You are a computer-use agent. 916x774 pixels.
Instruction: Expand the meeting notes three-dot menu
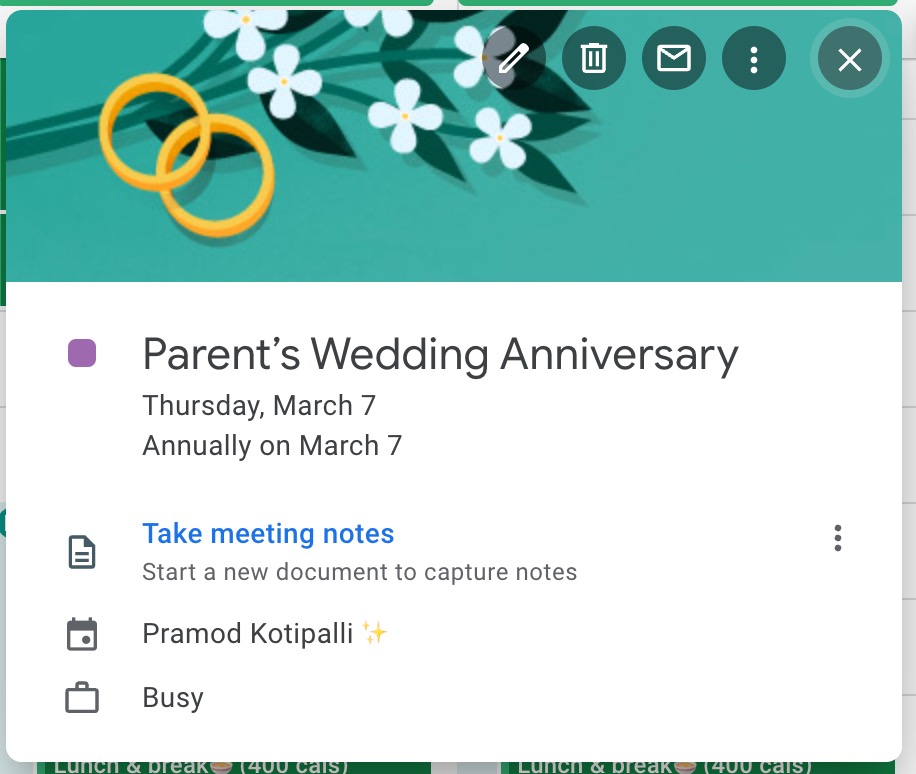coord(838,538)
